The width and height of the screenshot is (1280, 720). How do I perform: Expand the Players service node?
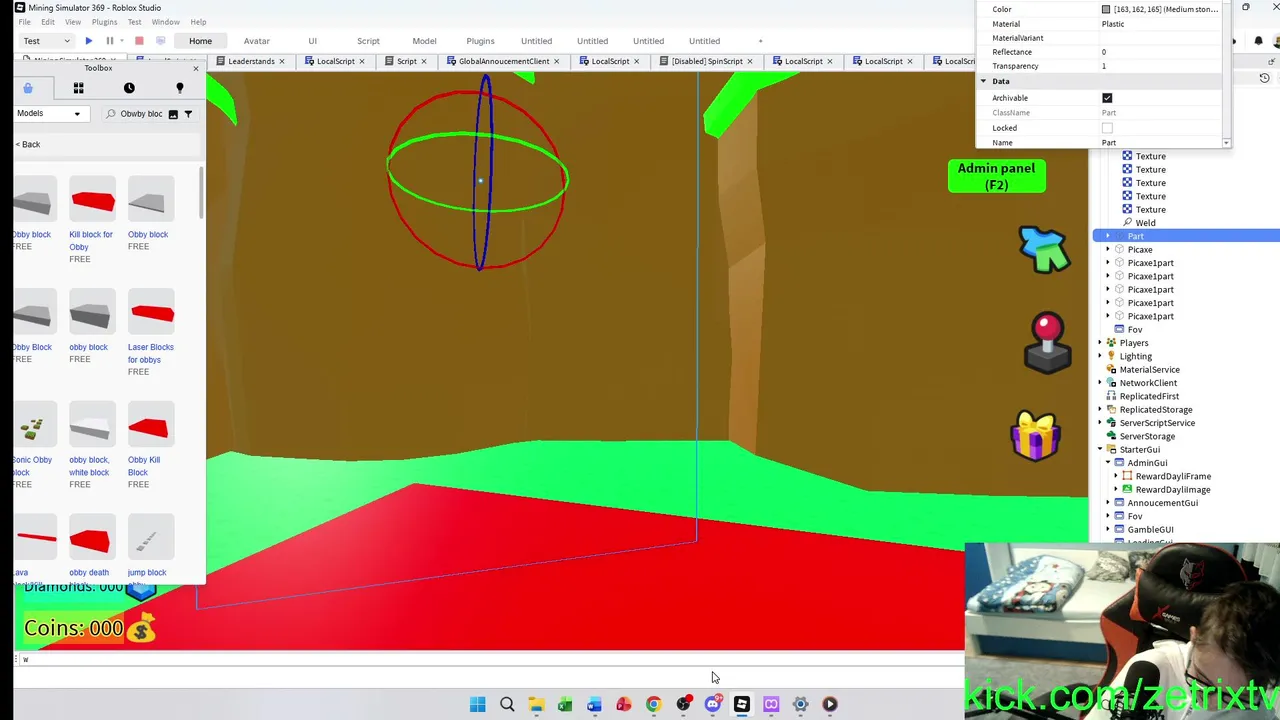click(1100, 343)
